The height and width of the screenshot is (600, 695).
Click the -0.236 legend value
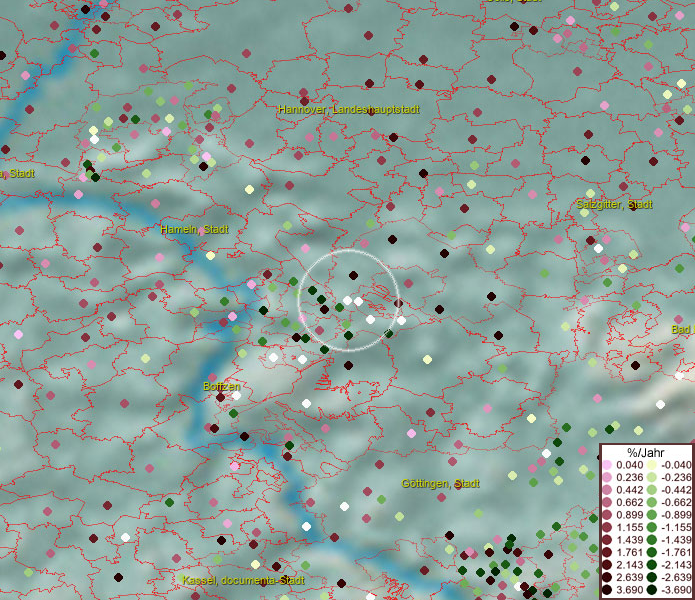[676, 477]
